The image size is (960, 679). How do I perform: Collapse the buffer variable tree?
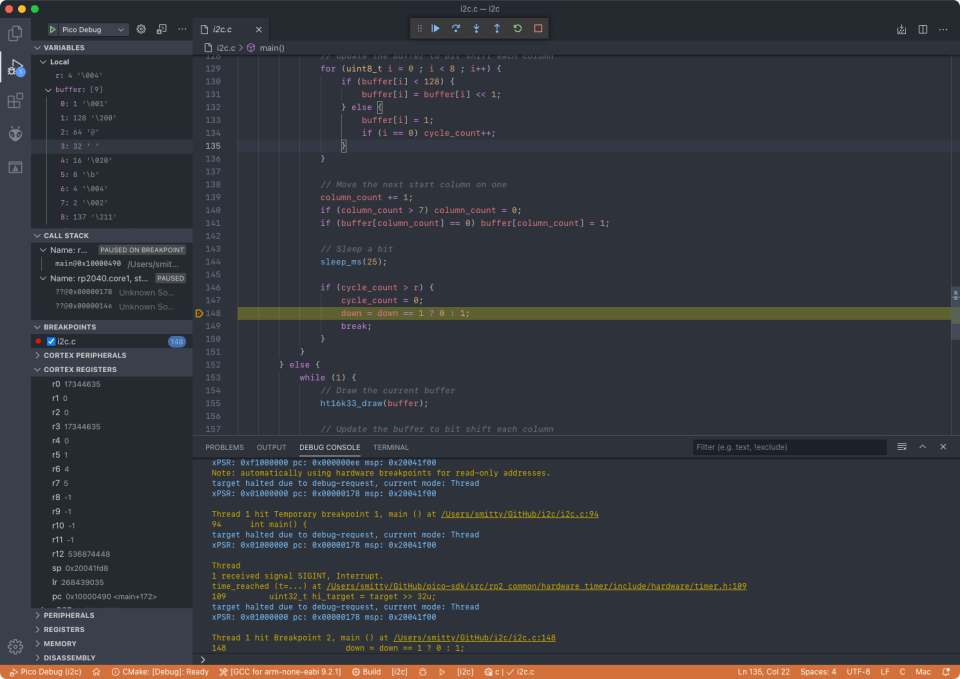tap(47, 89)
